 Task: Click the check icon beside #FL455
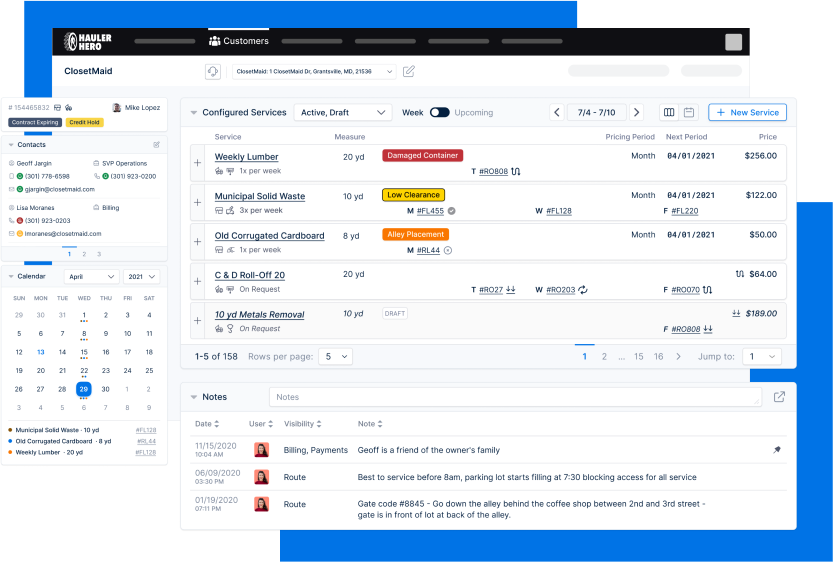tap(452, 211)
